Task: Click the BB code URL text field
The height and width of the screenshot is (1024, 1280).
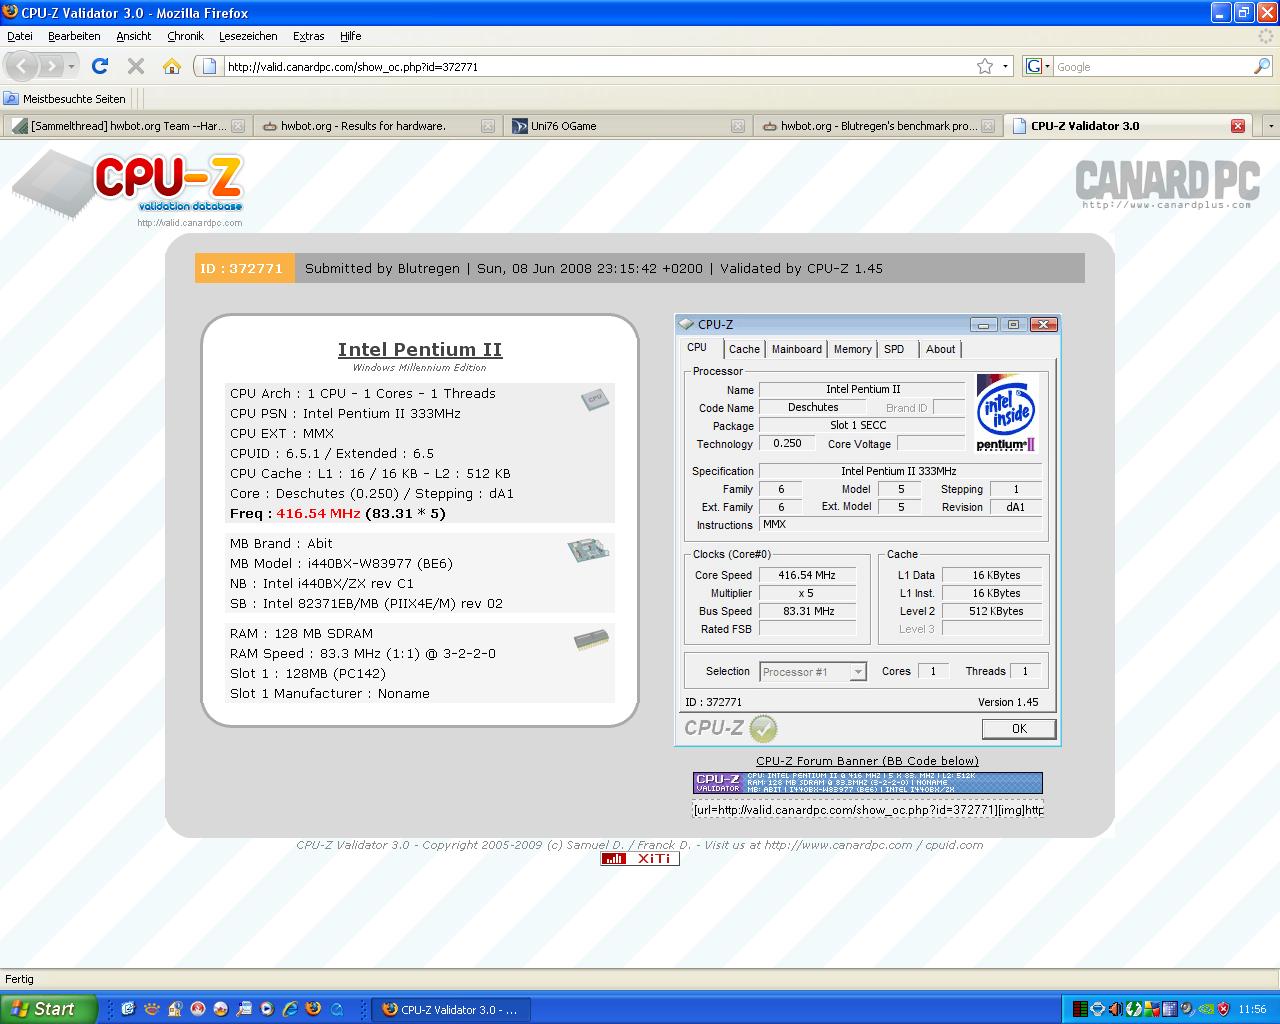Action: pyautogui.click(x=867, y=809)
